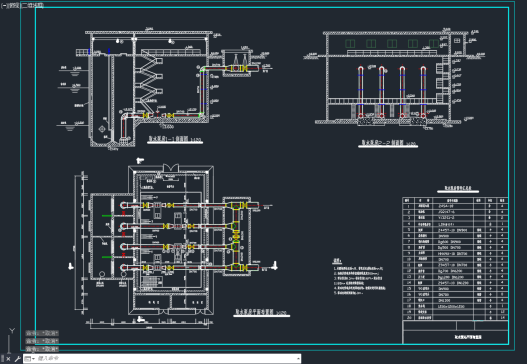Screen dimensions: 527x364
Task: Expand command history arrow at line end
Action: click(x=298, y=359)
